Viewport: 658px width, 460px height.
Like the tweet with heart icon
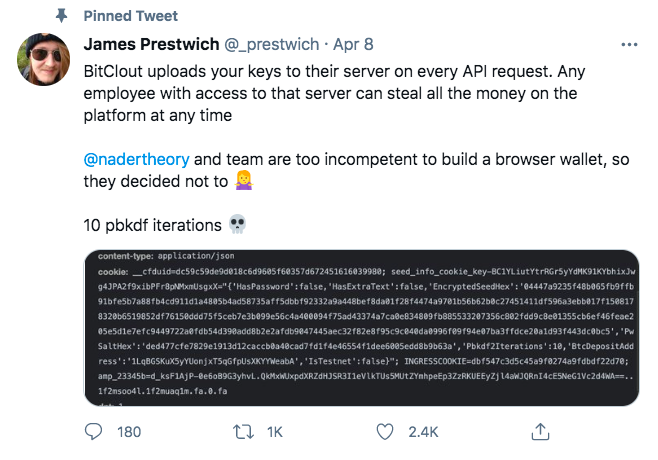tap(385, 431)
